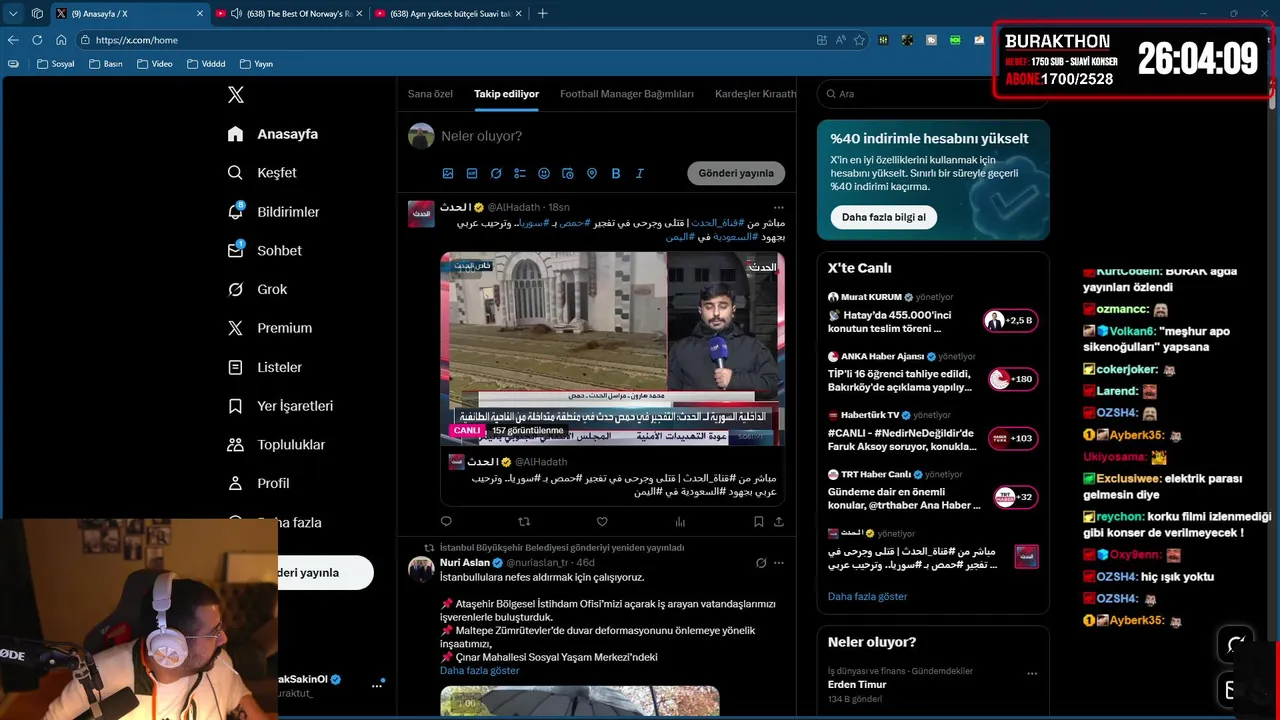This screenshot has width=1280, height=720.
Task: Open Topluluklar communities
Action: pos(276,445)
